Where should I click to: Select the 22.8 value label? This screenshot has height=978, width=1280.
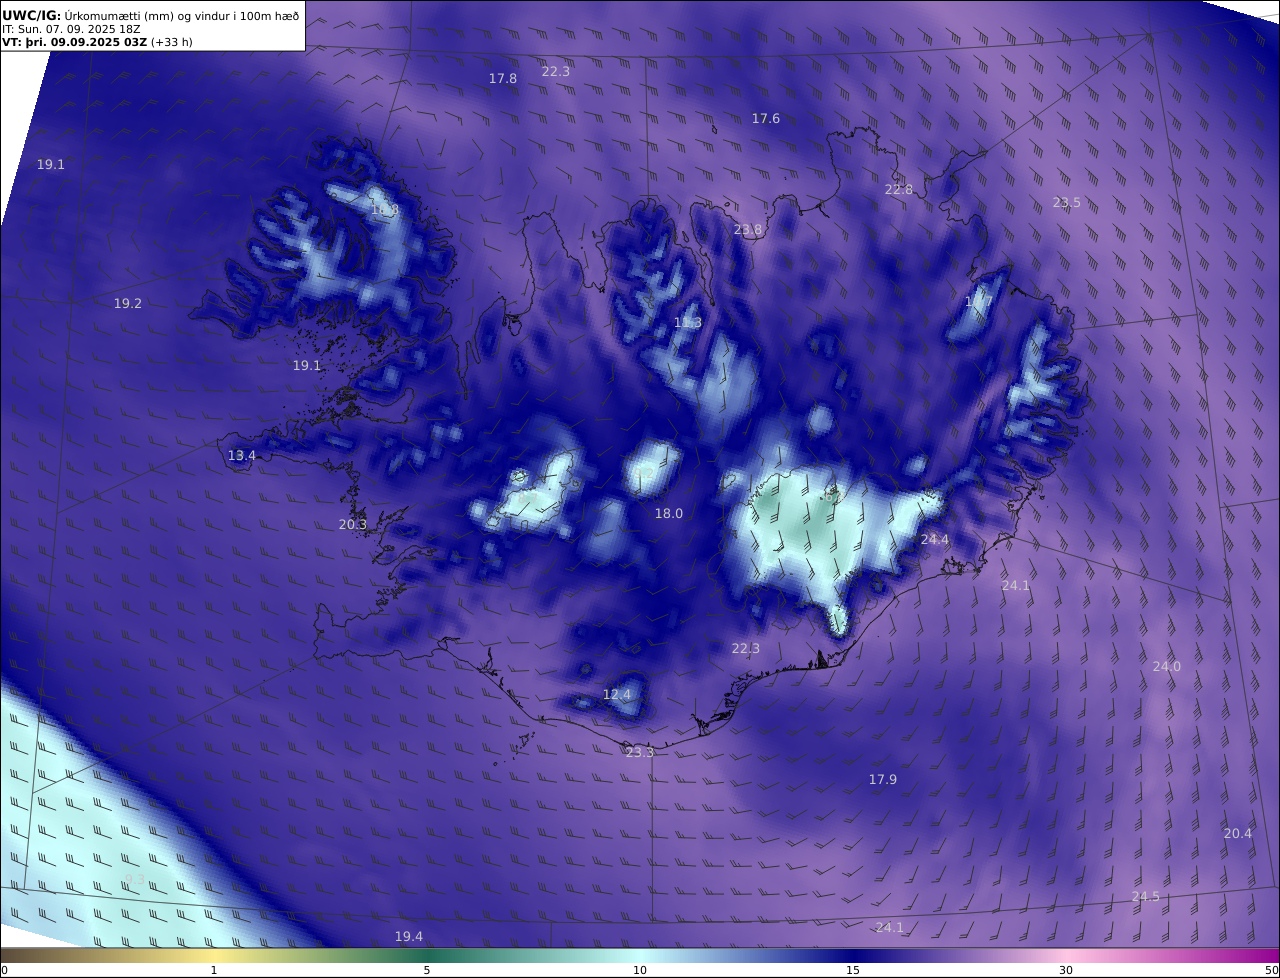click(899, 189)
